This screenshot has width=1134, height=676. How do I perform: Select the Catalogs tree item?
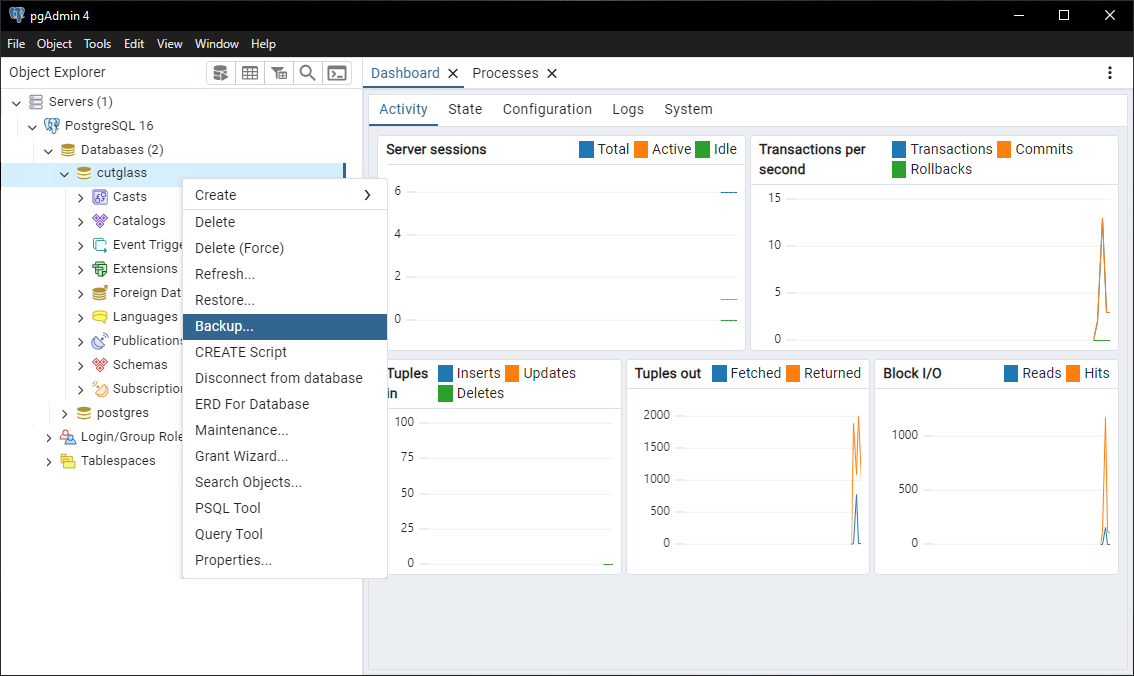[x=139, y=221]
